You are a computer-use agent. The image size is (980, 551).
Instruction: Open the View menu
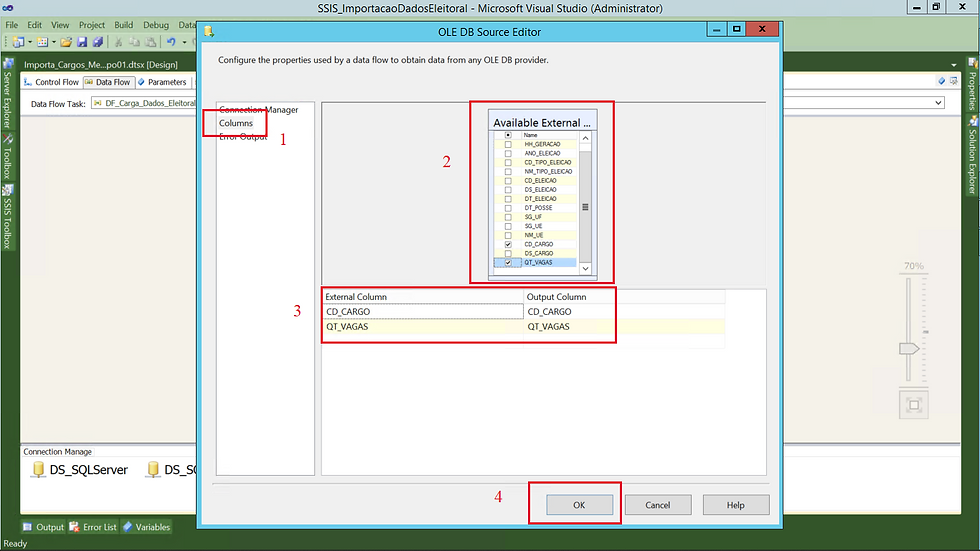(60, 25)
